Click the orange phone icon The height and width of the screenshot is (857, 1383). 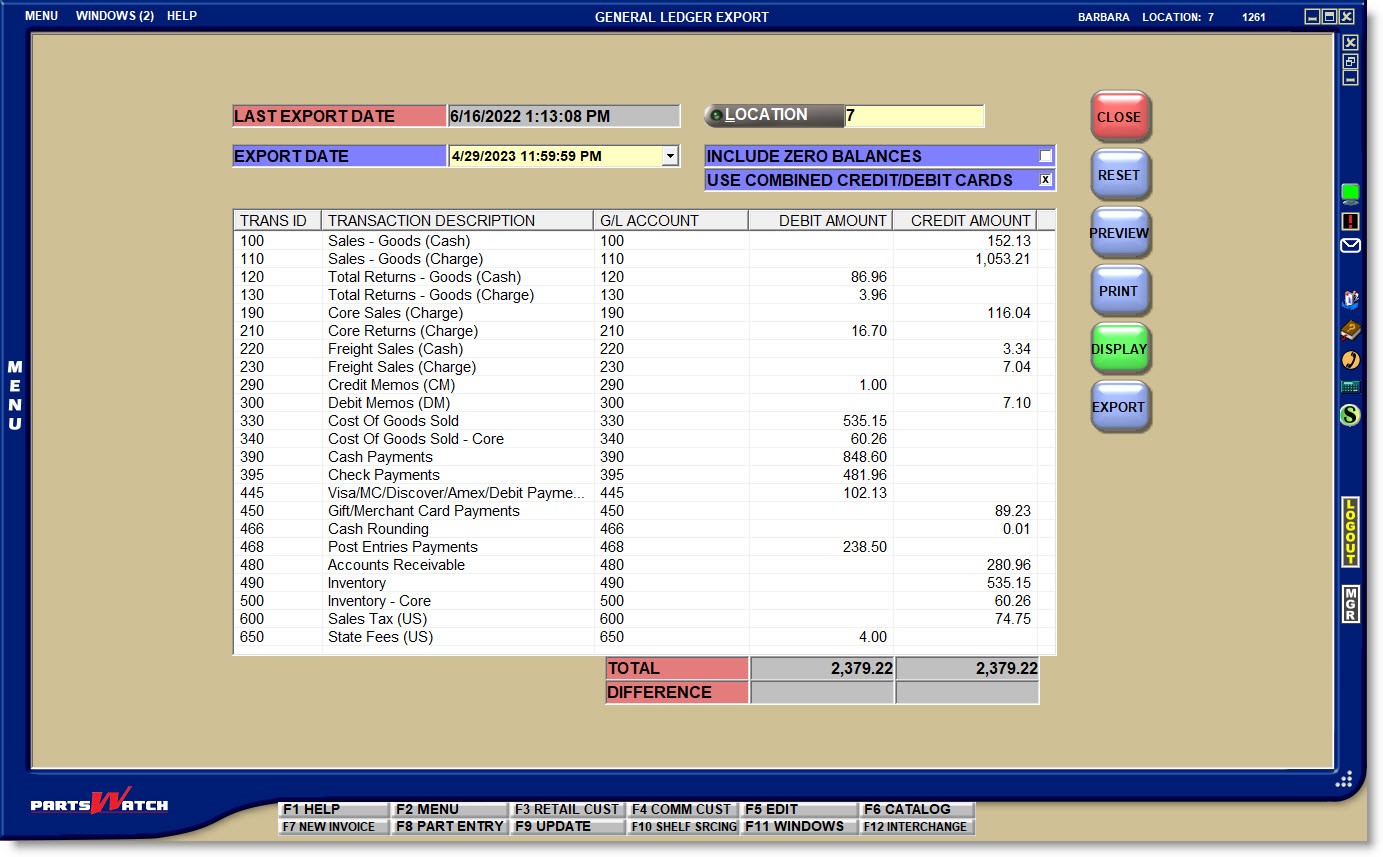[1350, 359]
